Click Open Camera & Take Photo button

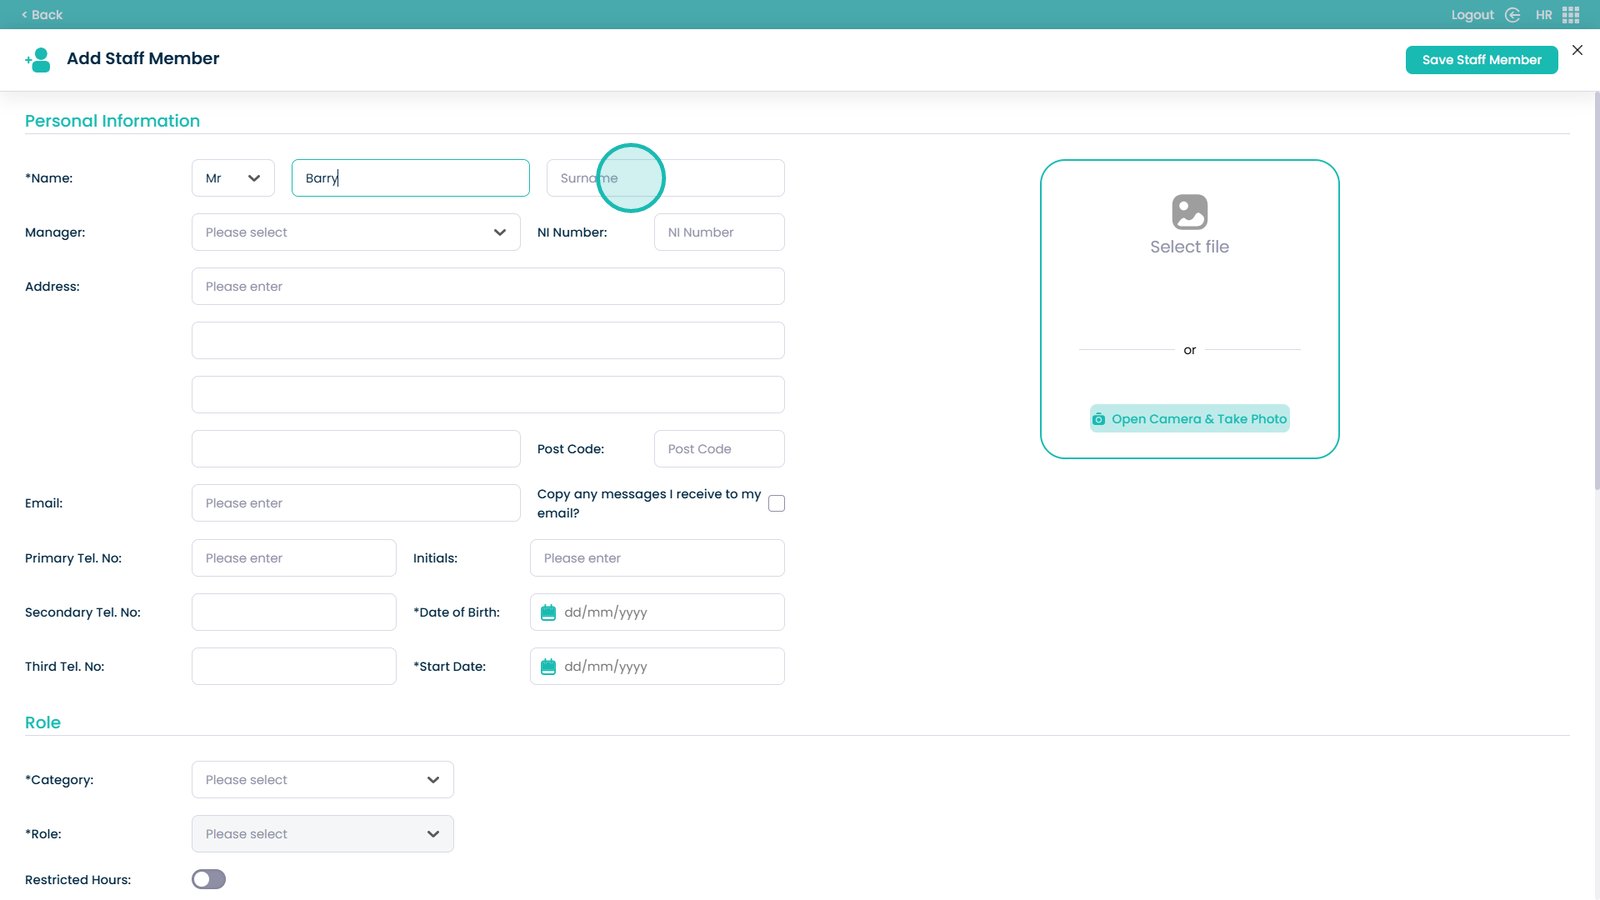tap(1189, 419)
